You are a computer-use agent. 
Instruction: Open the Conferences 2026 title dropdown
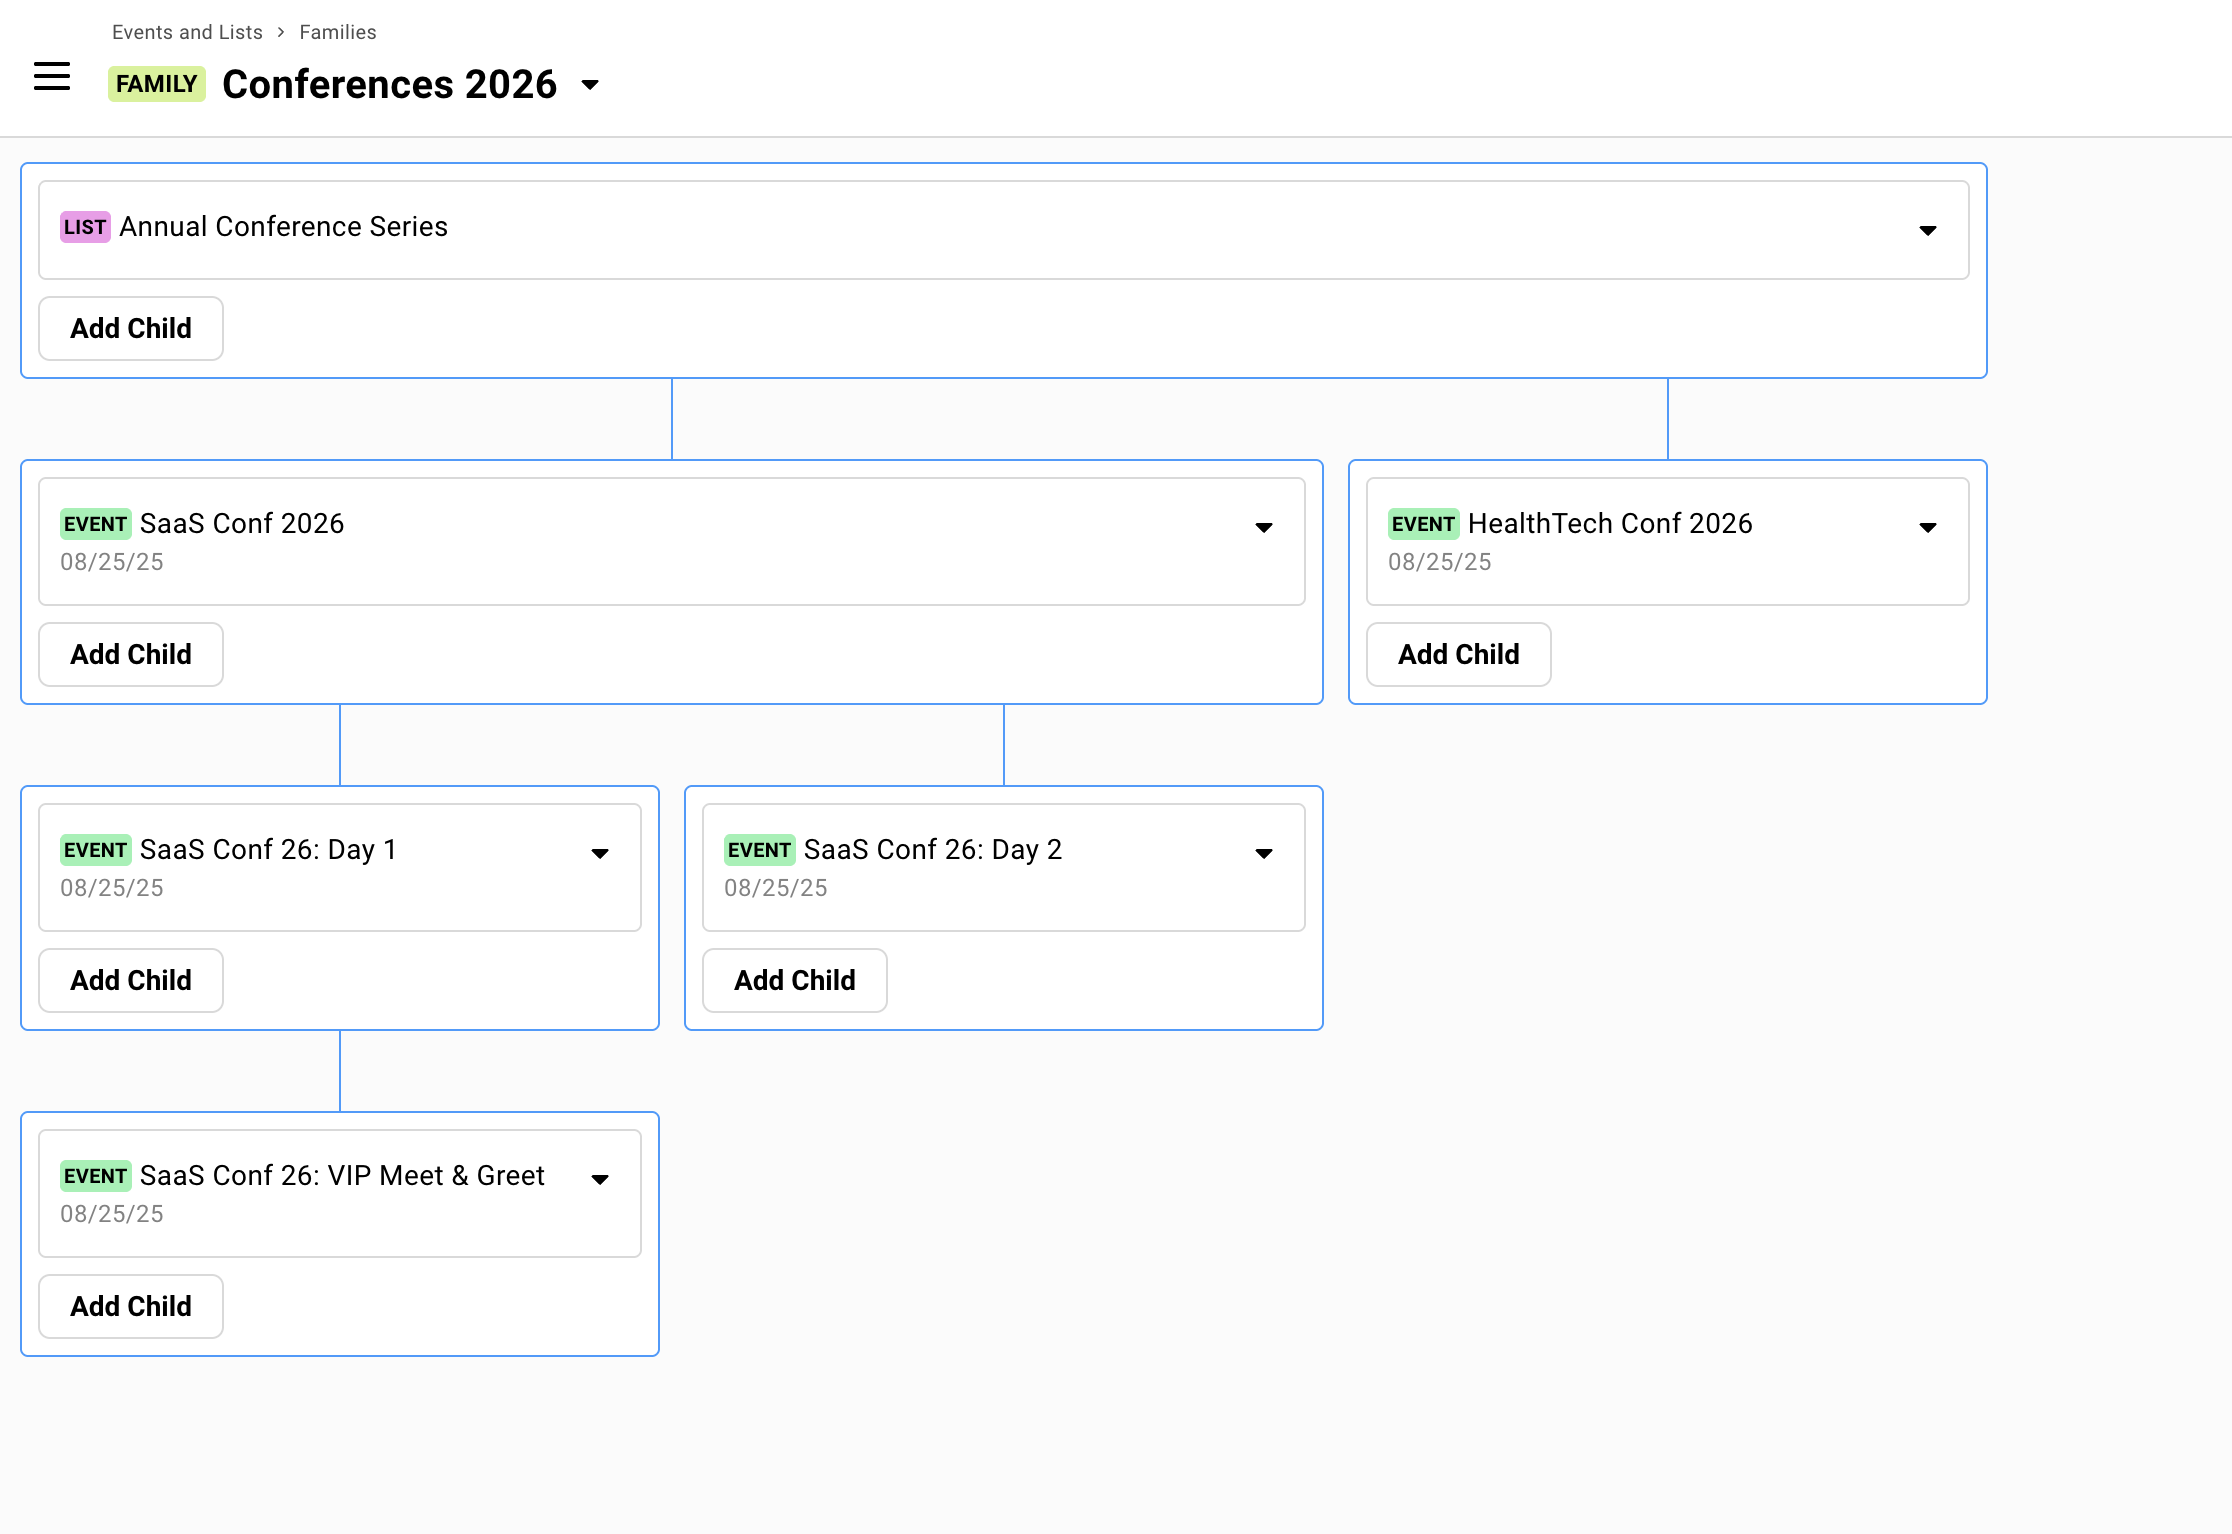[590, 85]
